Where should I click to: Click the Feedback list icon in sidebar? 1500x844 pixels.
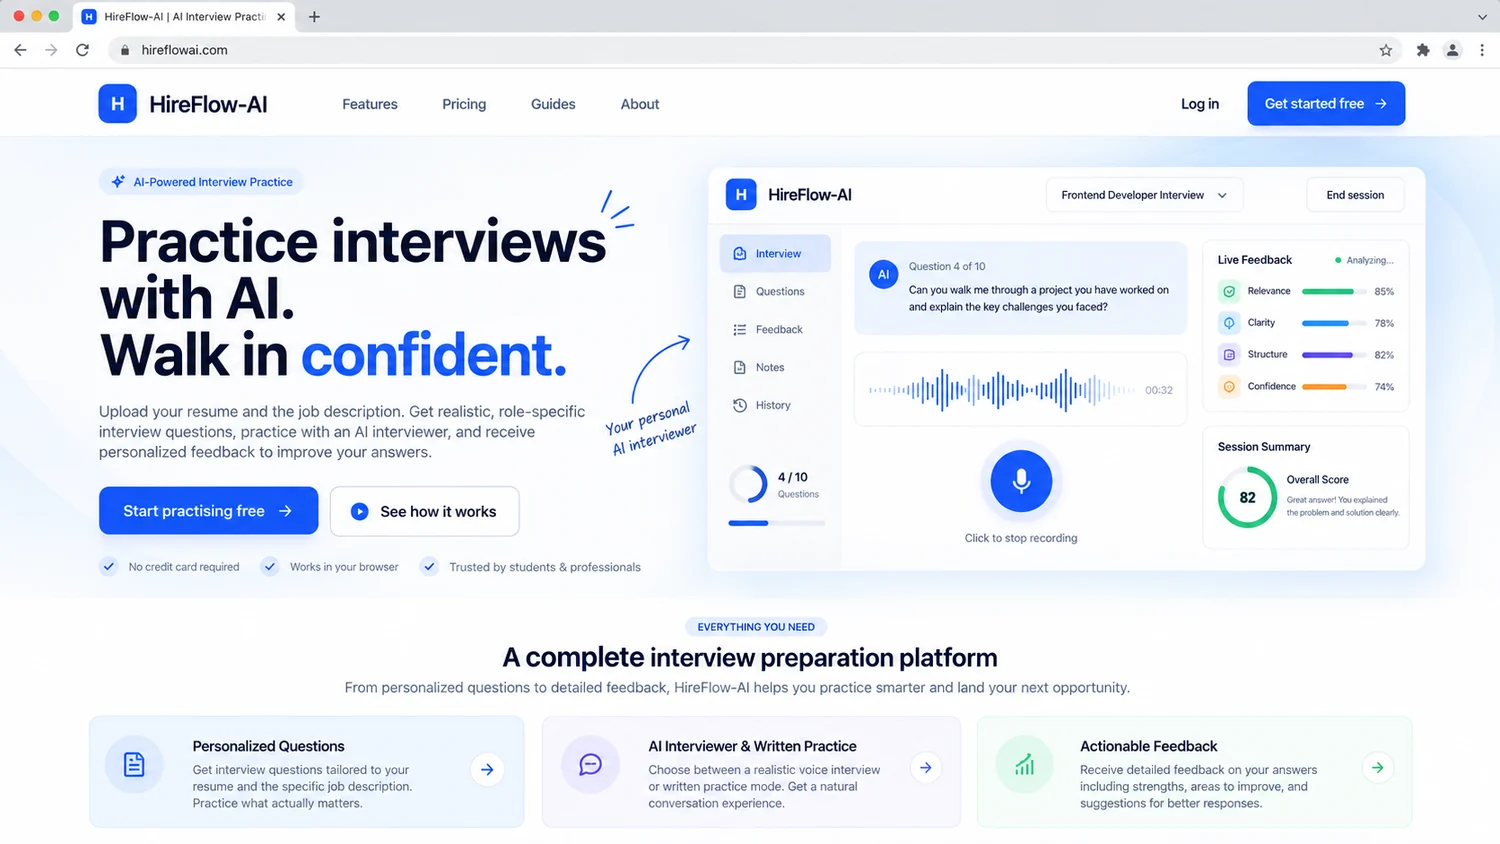740,330
